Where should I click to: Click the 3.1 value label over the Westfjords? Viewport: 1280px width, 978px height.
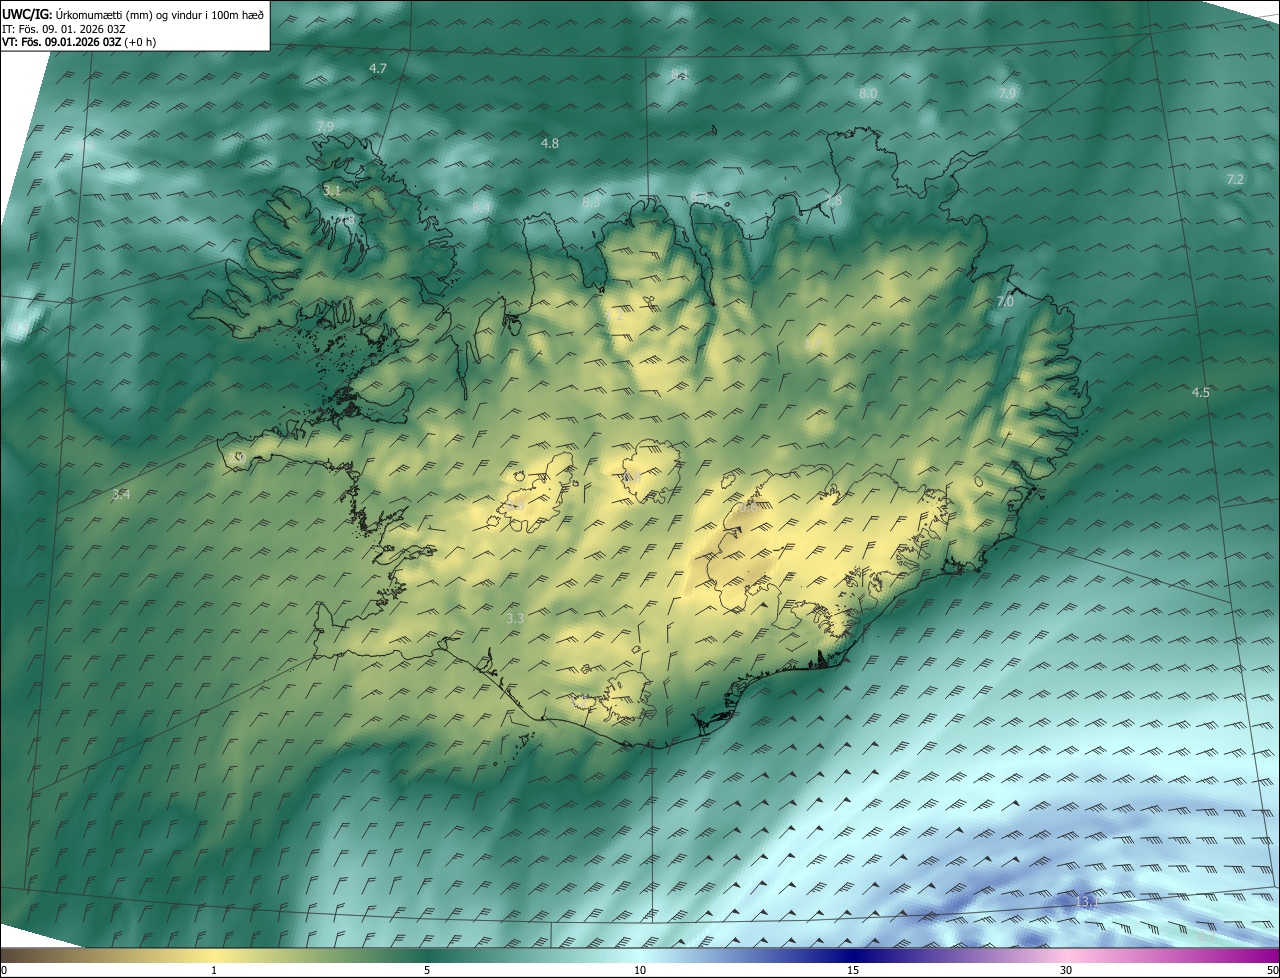[x=332, y=190]
